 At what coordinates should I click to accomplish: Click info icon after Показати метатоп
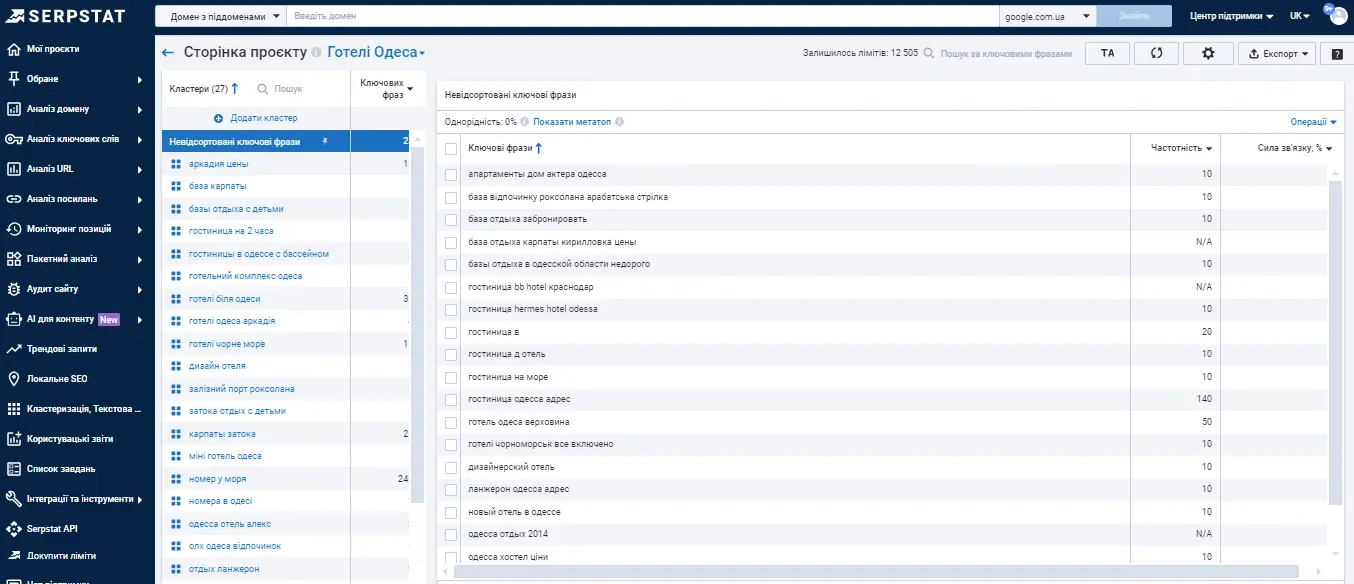point(620,122)
